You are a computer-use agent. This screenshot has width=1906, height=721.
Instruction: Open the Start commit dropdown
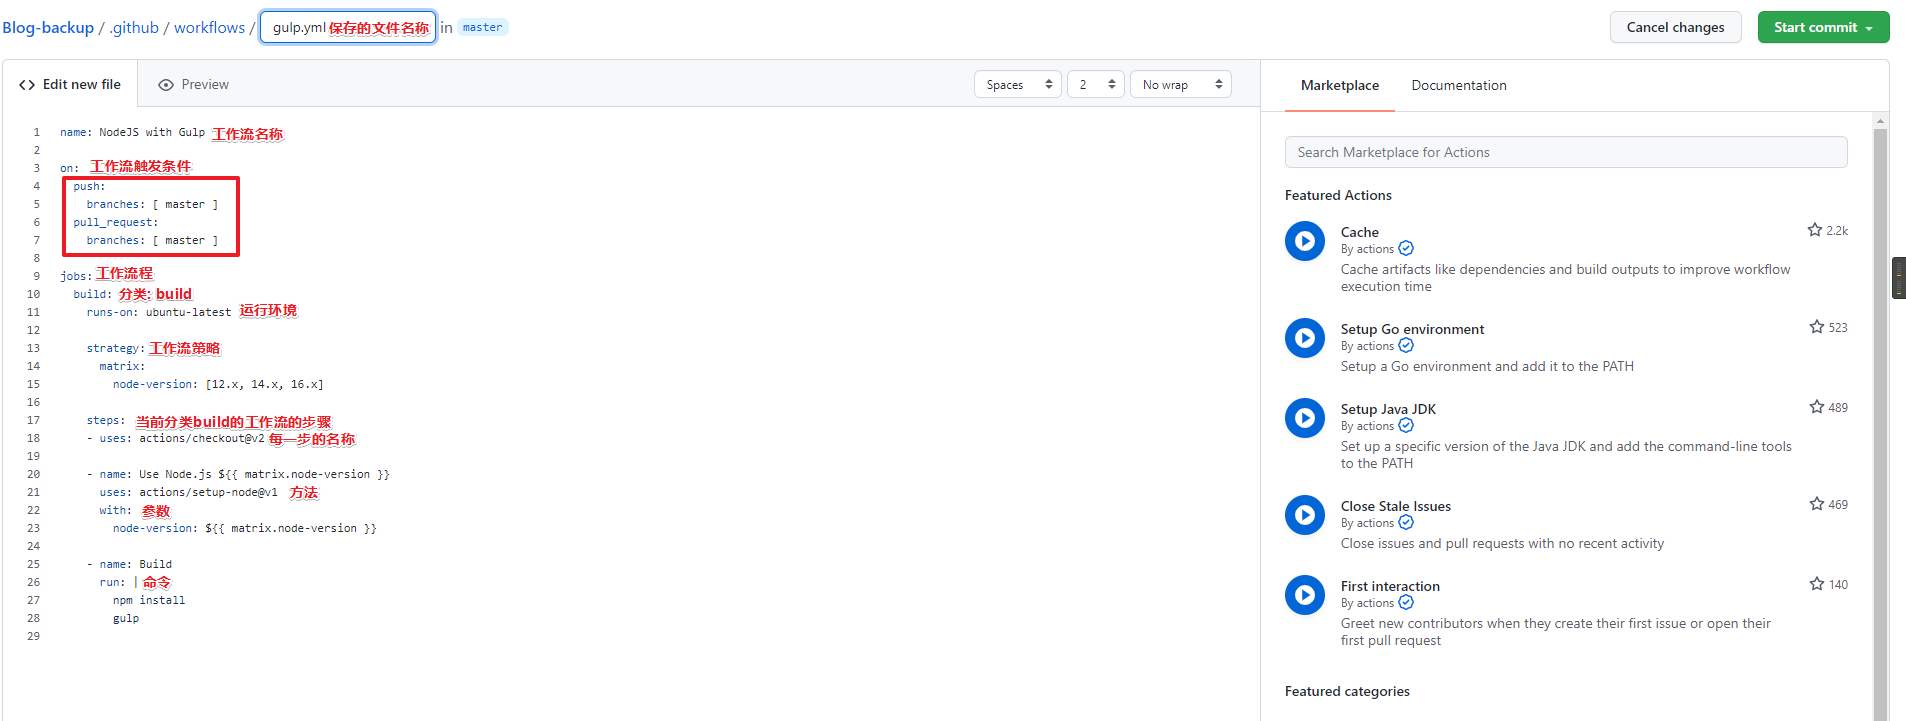pos(1823,27)
